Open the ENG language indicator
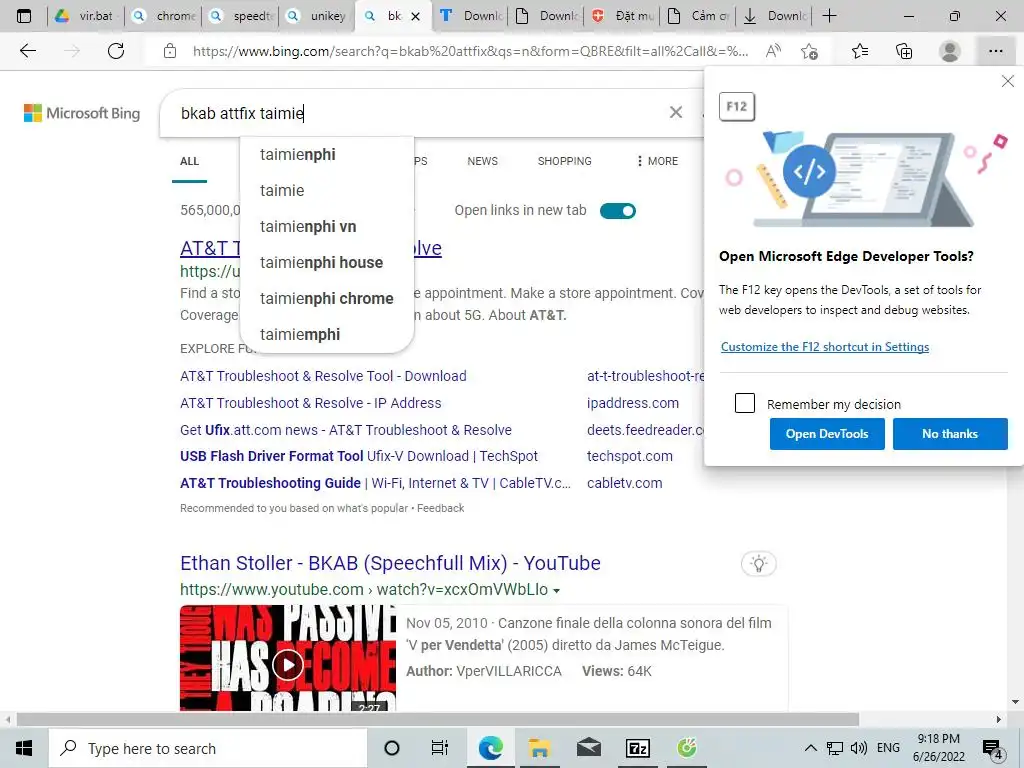The width and height of the screenshot is (1024, 768). click(888, 748)
